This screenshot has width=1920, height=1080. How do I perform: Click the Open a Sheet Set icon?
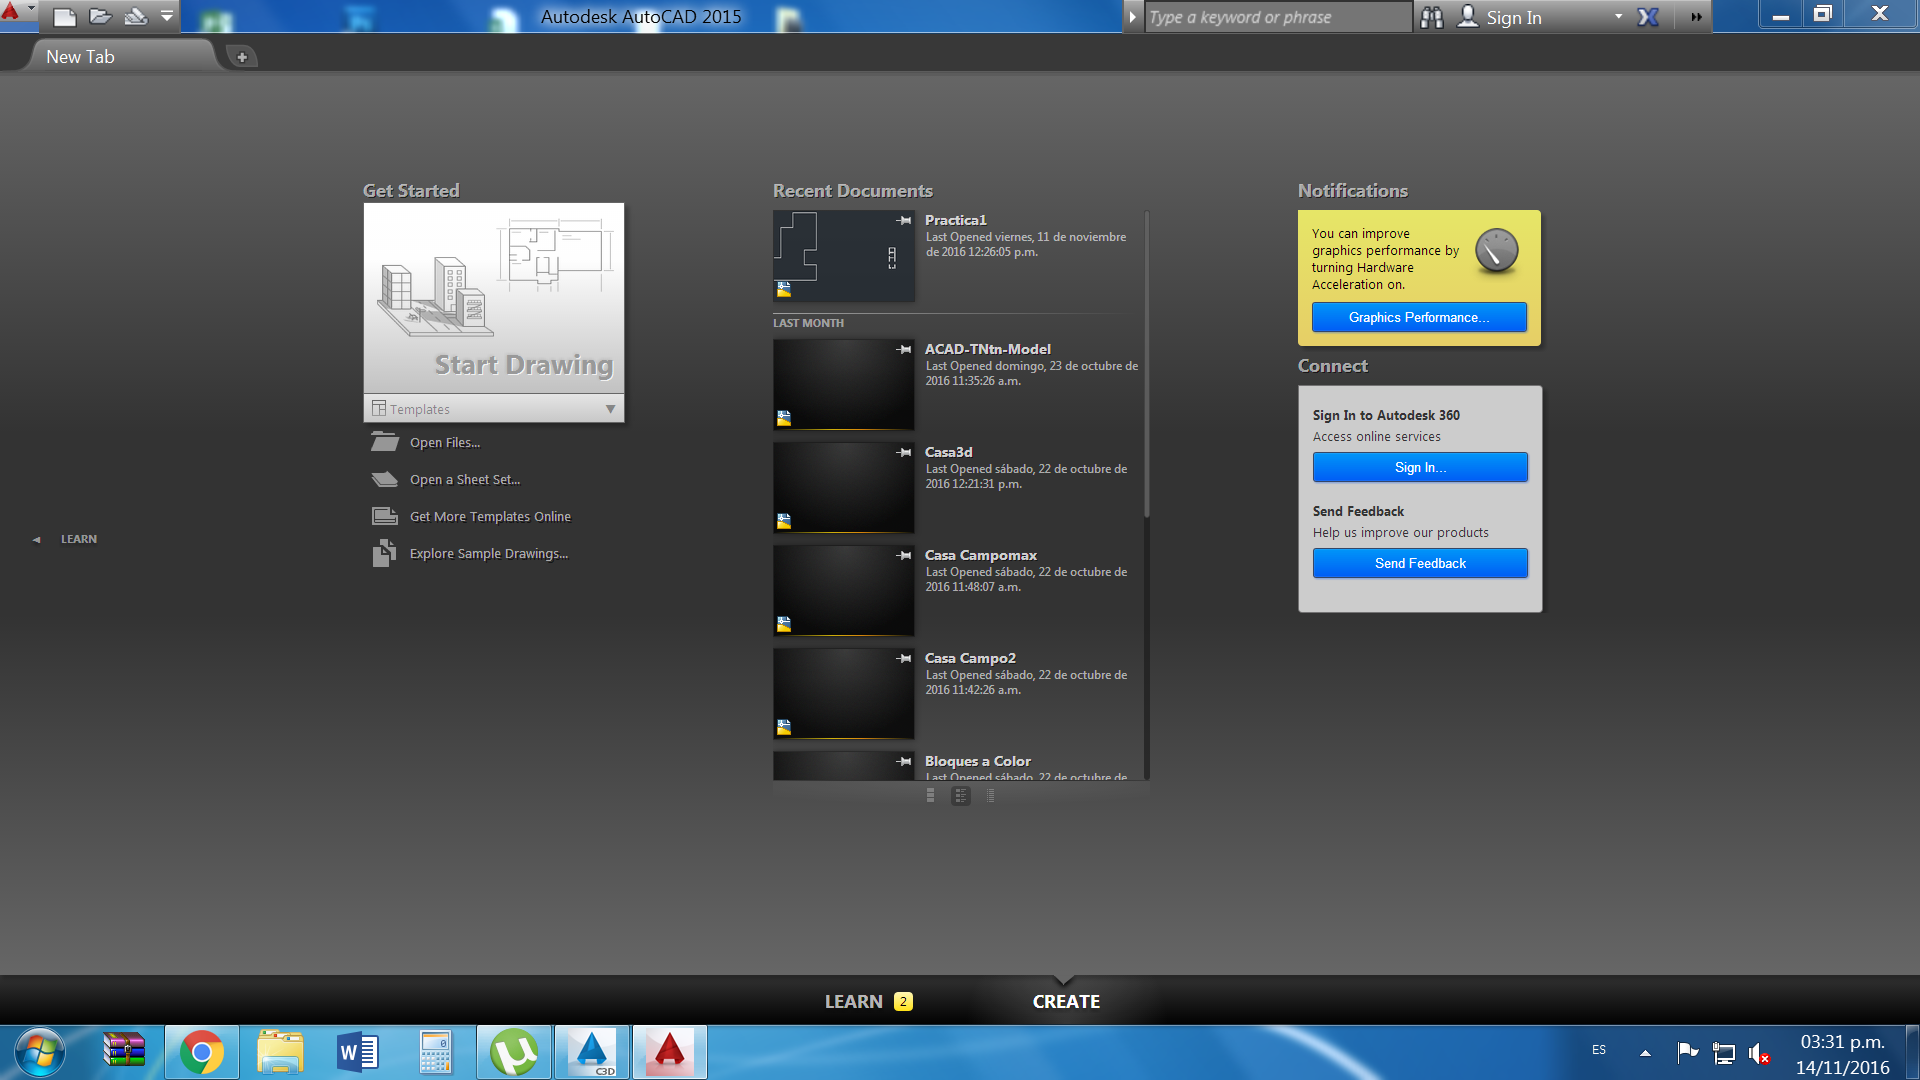(384, 479)
